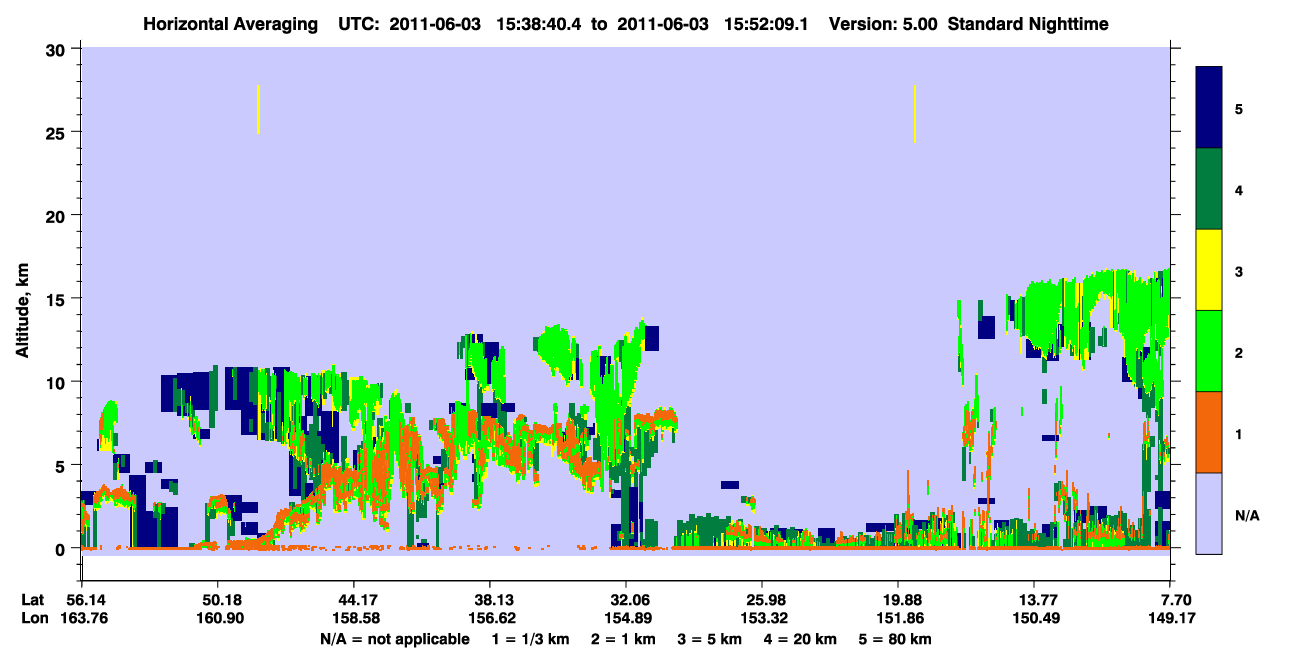Click the y-axis tick label '20'
Viewport: 1300px width, 667px height.
click(x=58, y=215)
